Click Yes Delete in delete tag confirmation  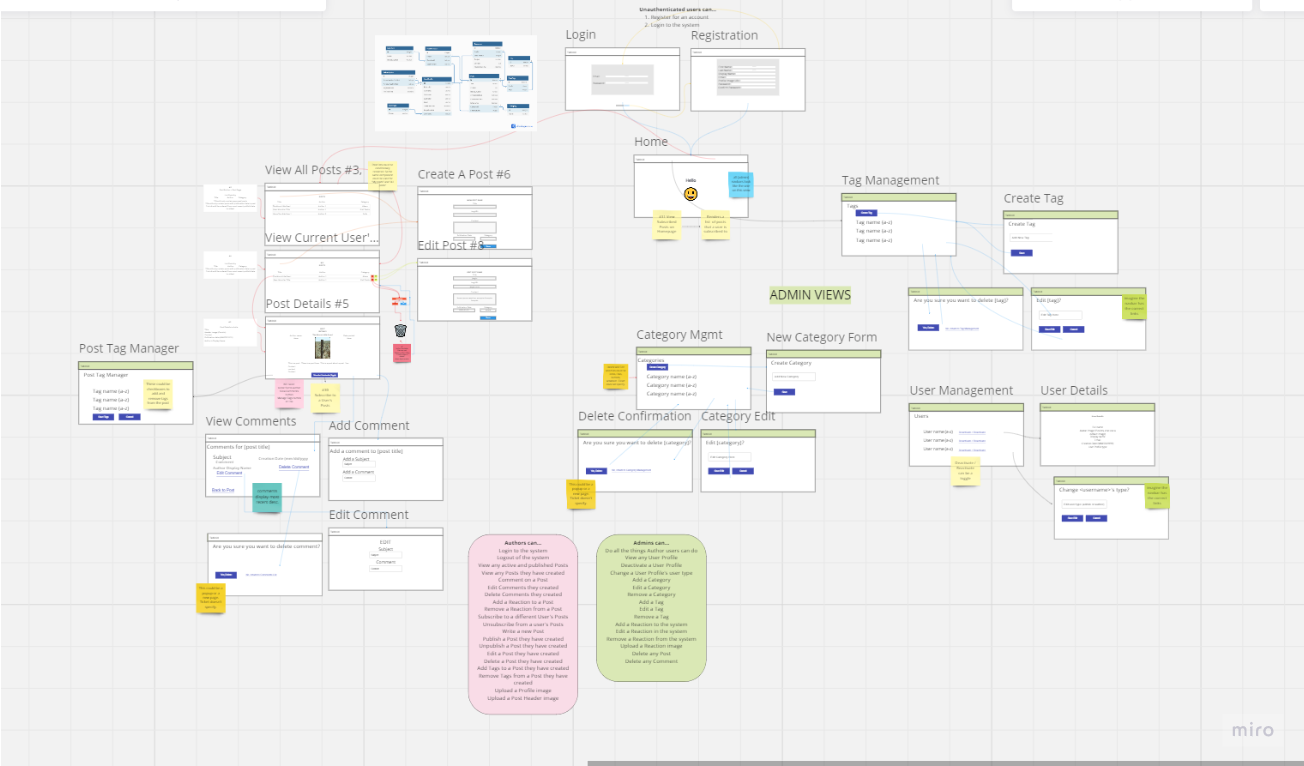pyautogui.click(x=928, y=327)
